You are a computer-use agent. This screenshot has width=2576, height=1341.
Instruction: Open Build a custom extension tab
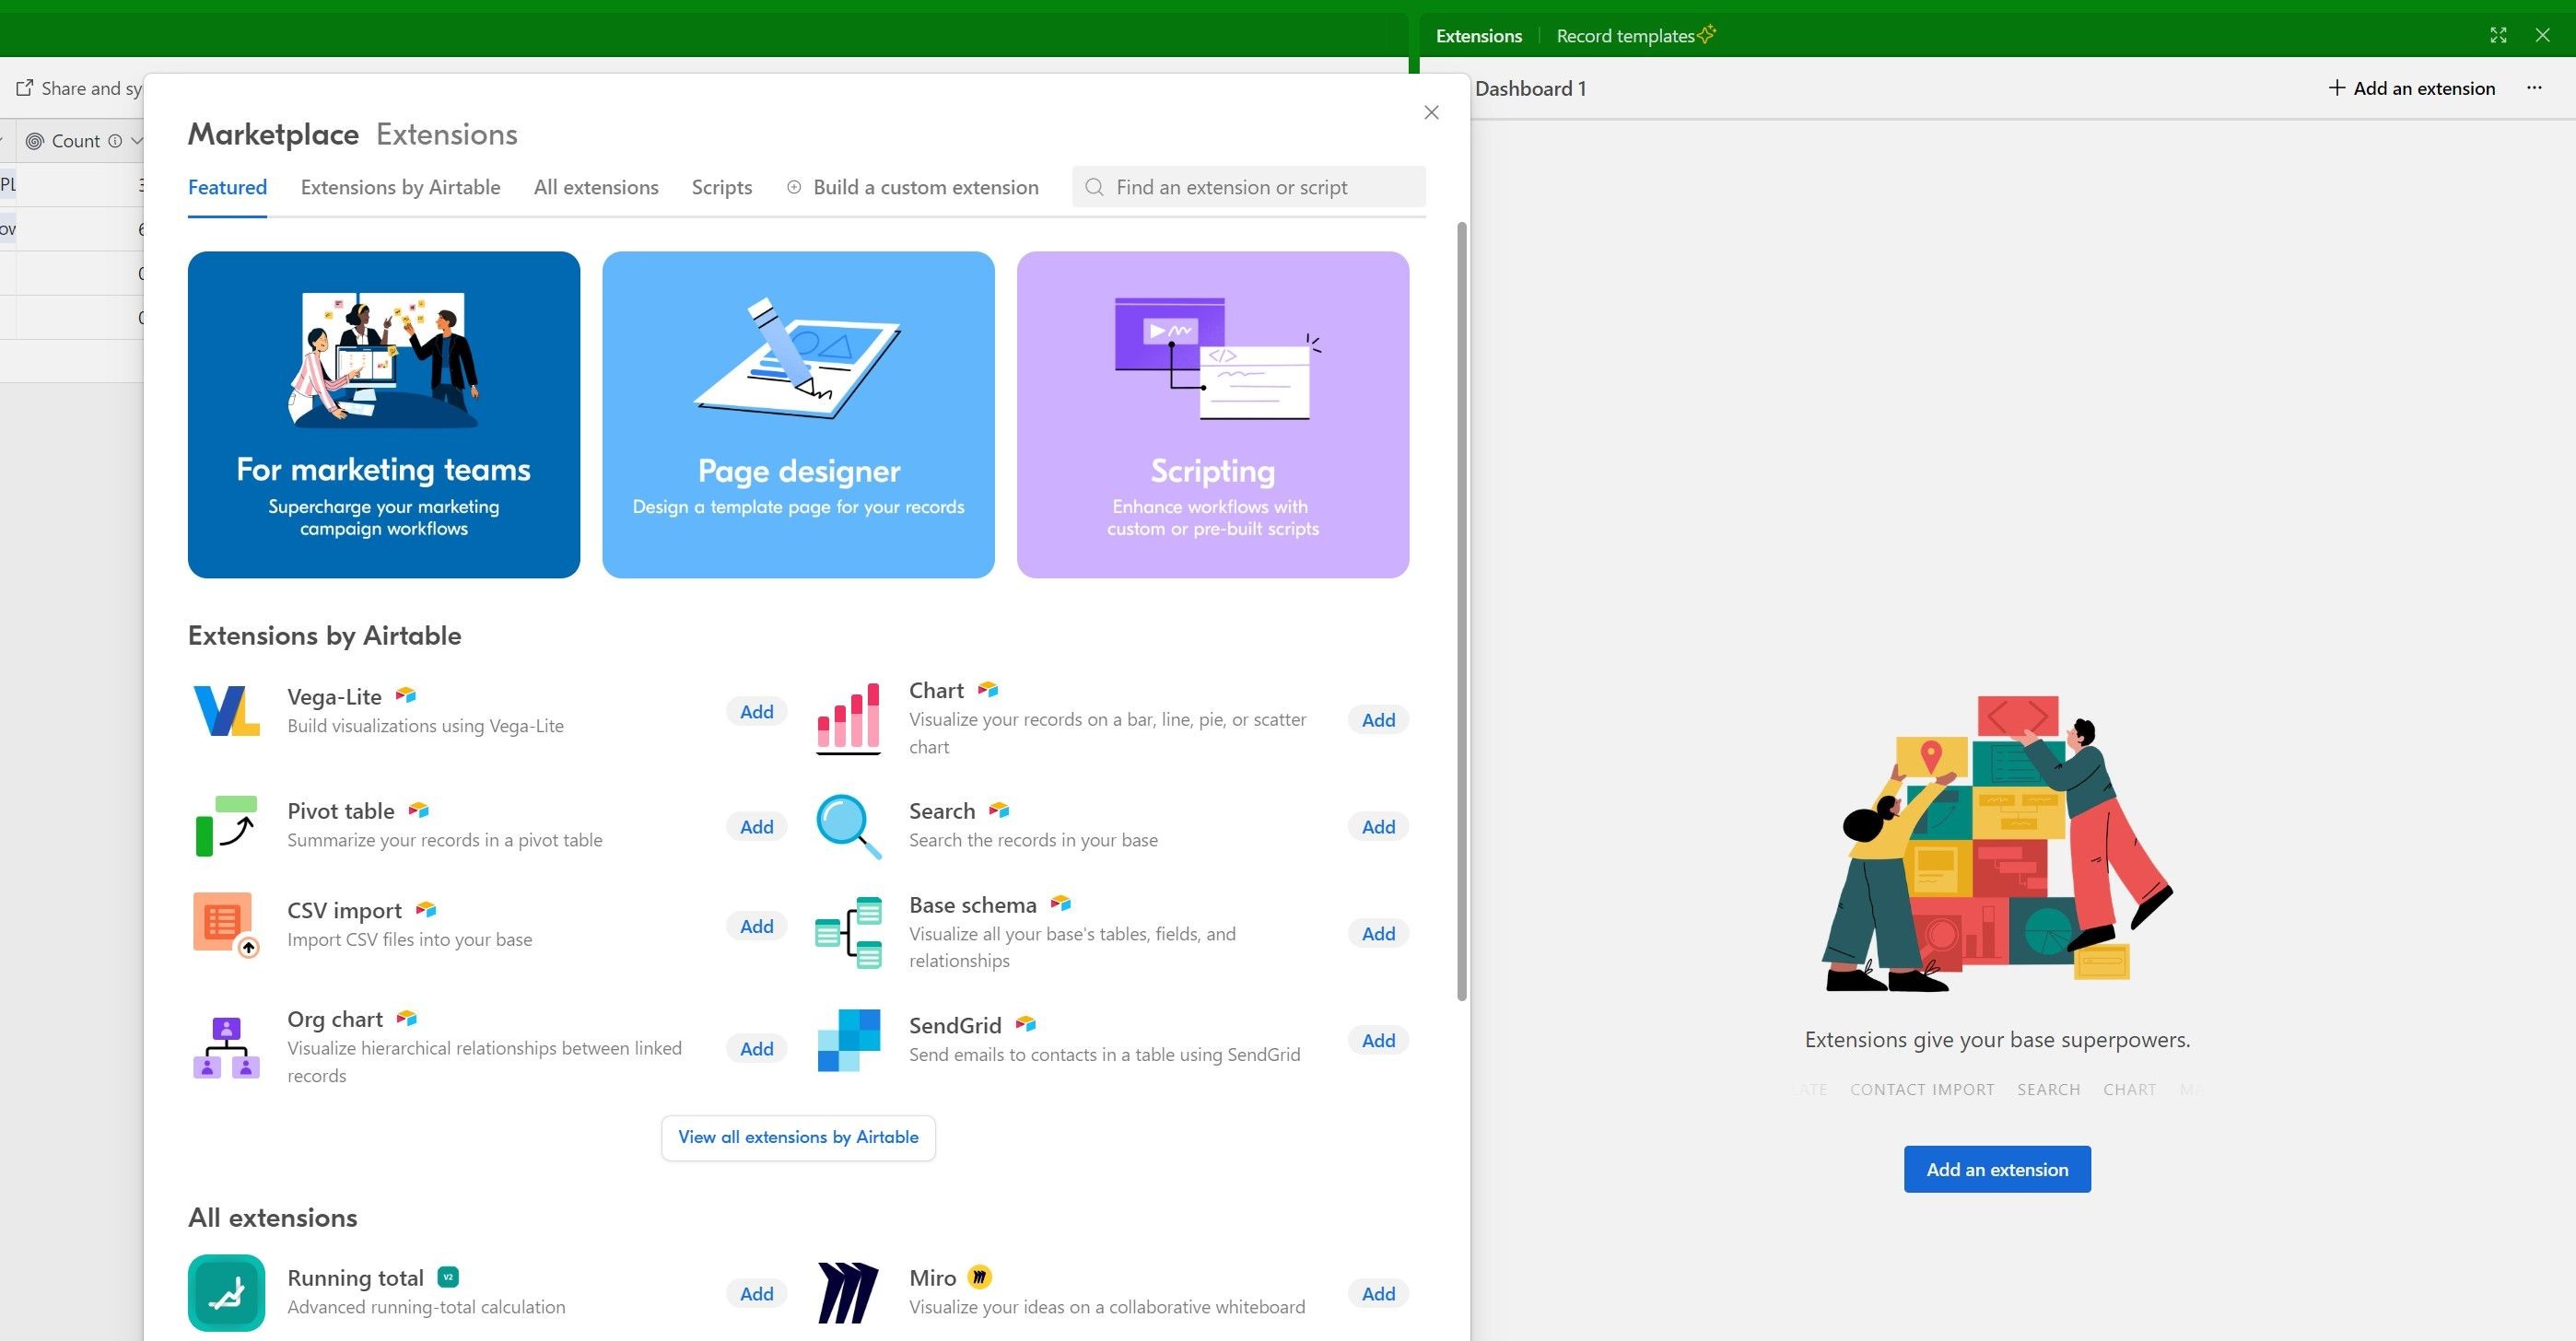click(913, 187)
